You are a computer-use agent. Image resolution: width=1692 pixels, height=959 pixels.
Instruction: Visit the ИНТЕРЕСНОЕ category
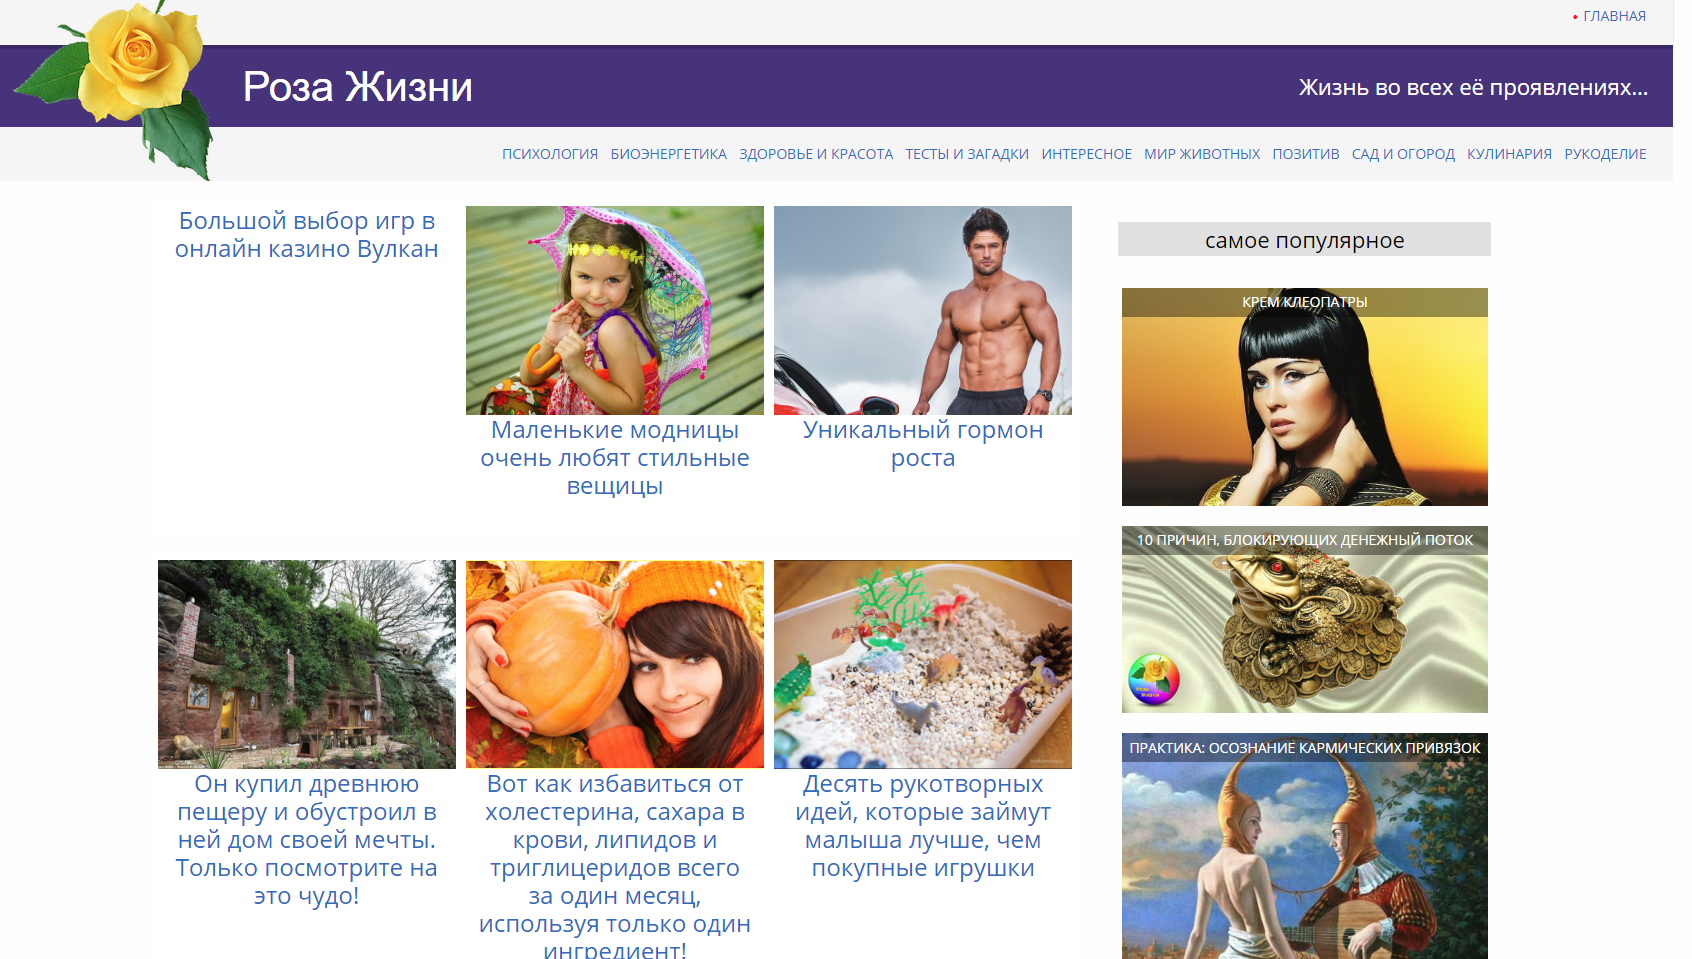pyautogui.click(x=1086, y=154)
